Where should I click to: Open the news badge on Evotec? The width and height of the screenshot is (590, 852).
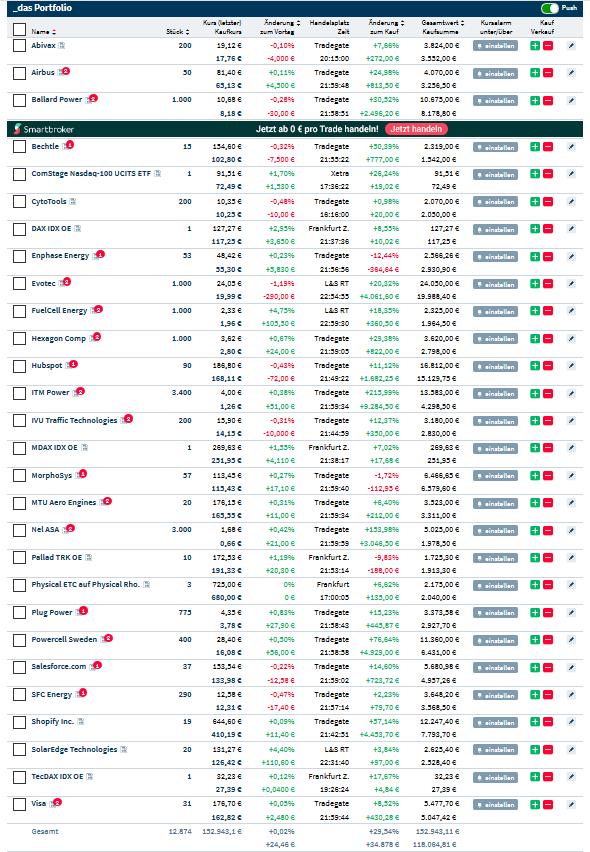(65, 283)
